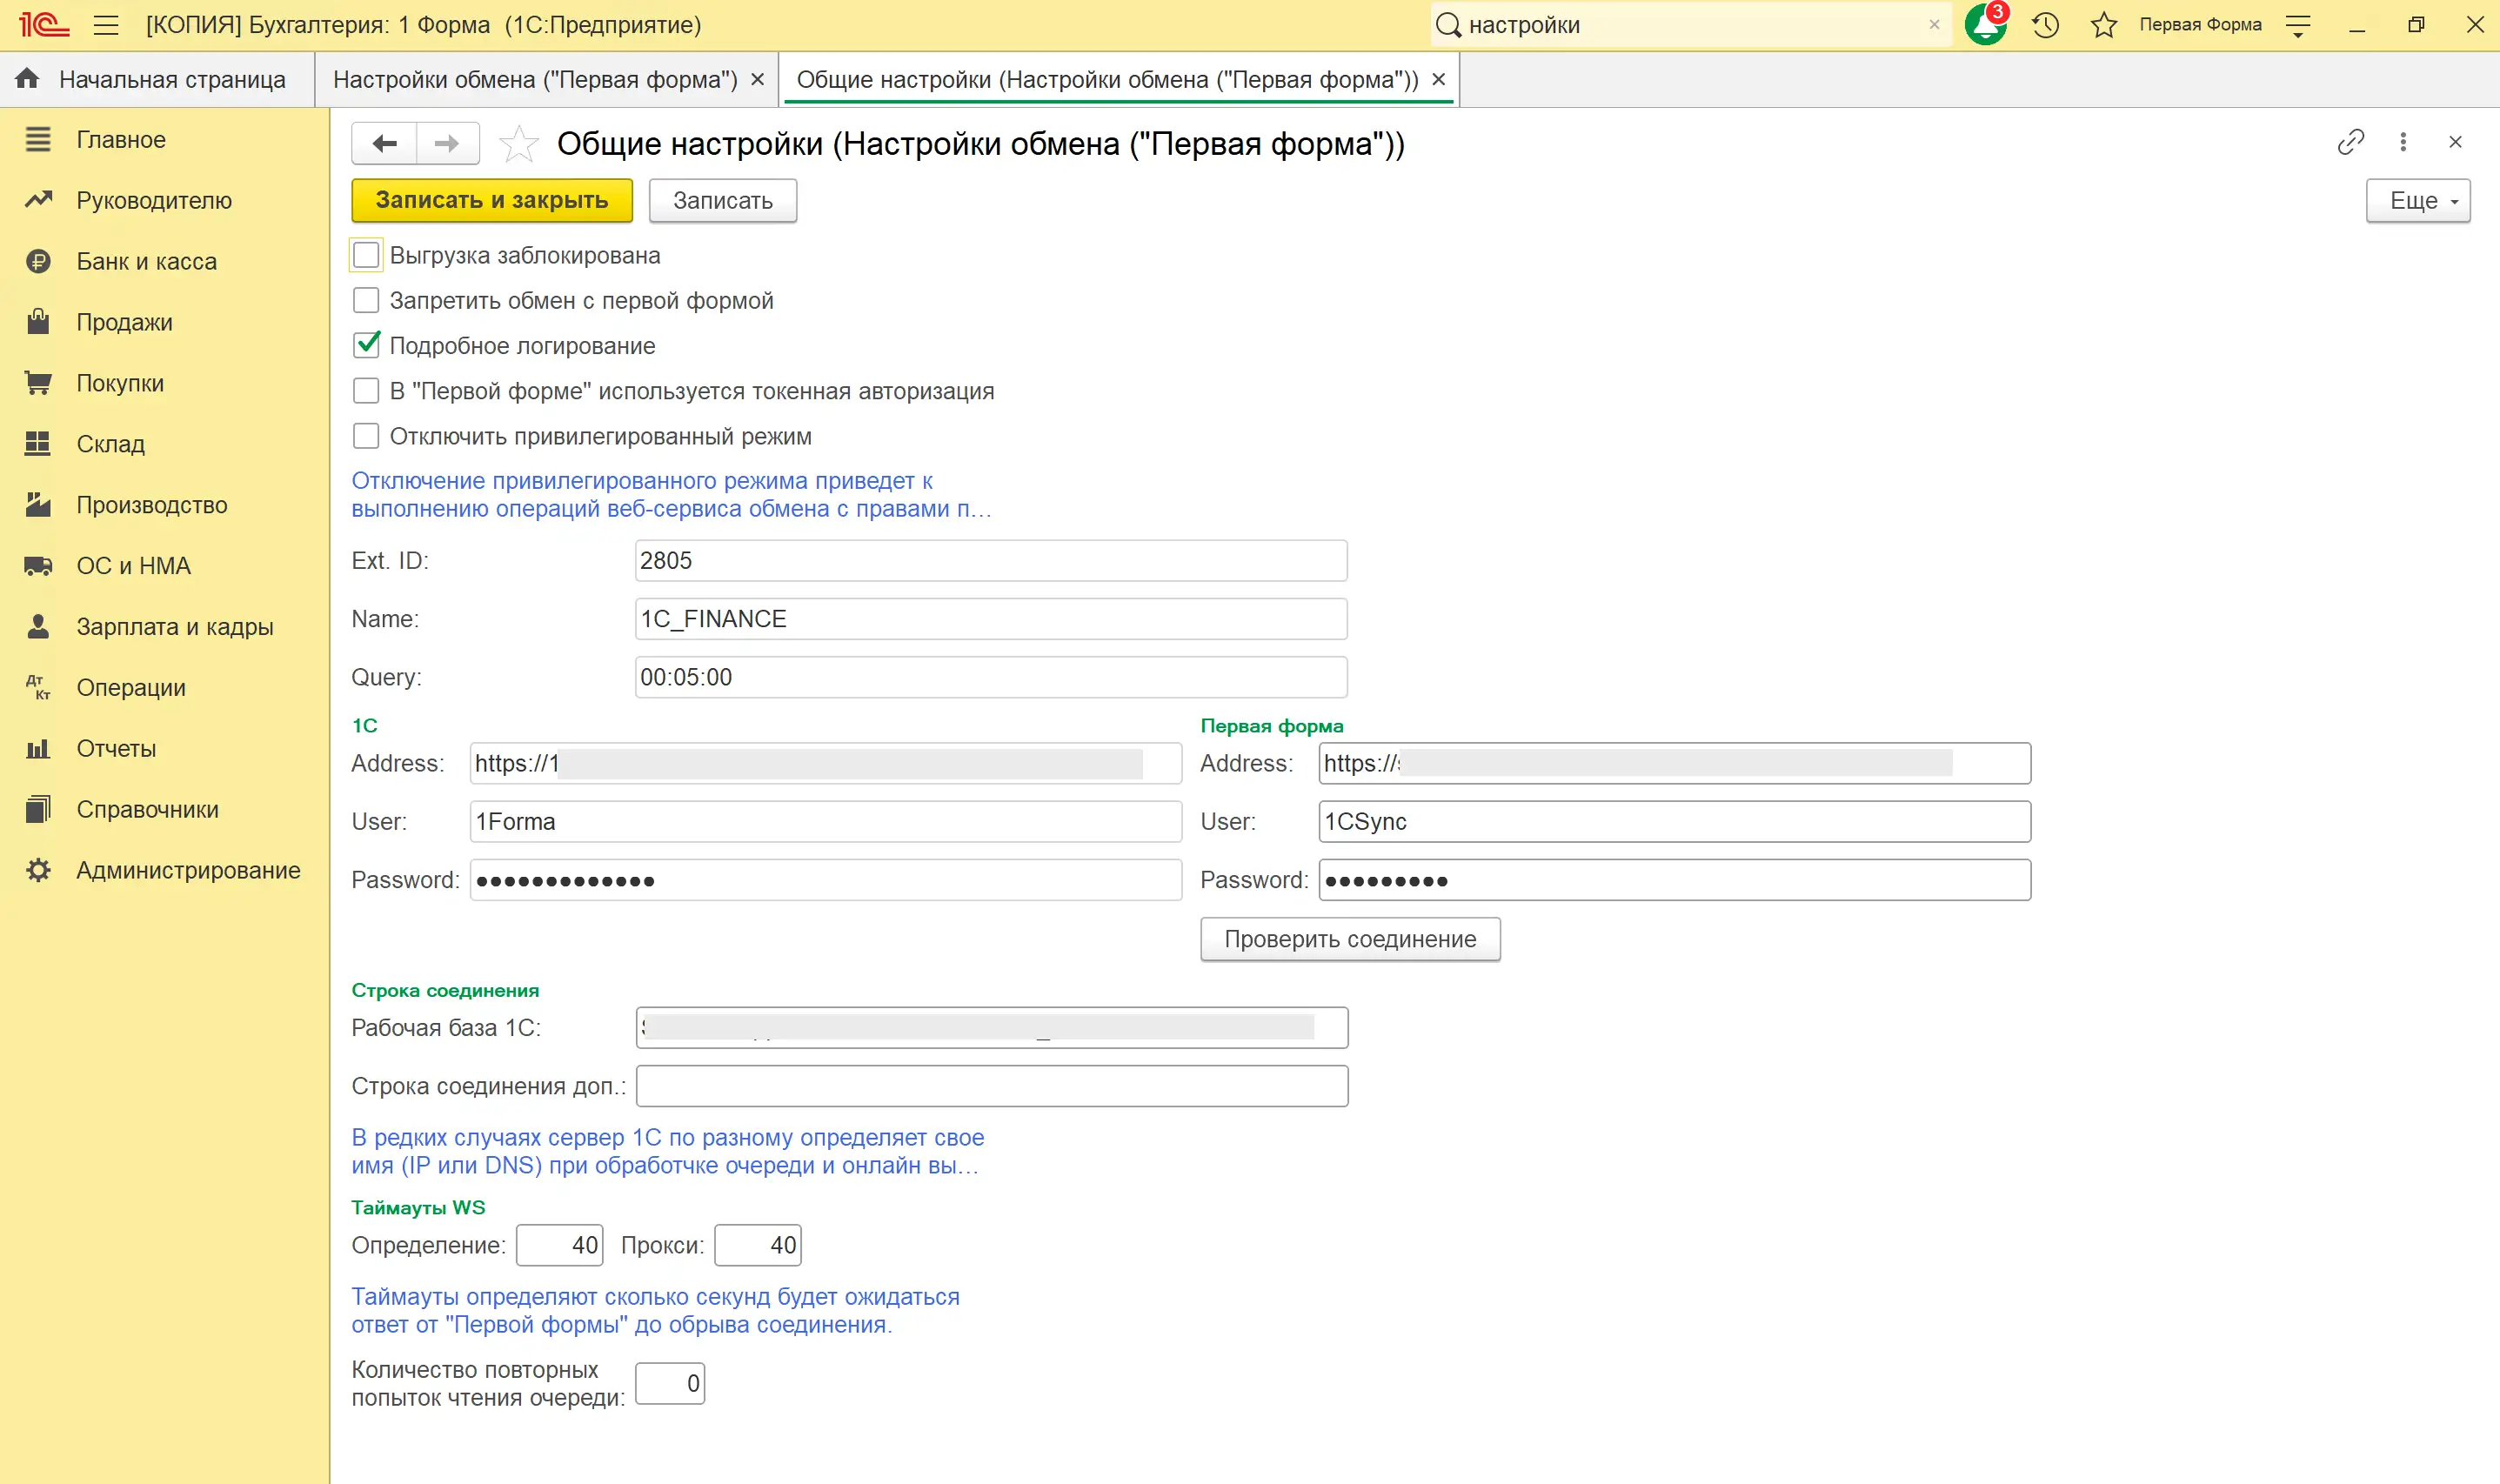
Task: Click Первая Форма user name
Action: 2200,25
